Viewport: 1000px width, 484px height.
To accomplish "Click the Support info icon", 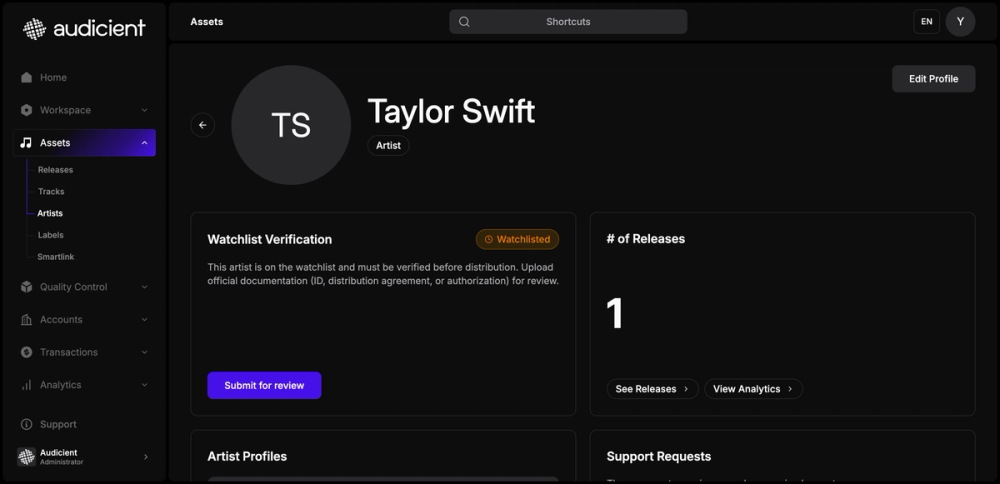I will point(26,424).
